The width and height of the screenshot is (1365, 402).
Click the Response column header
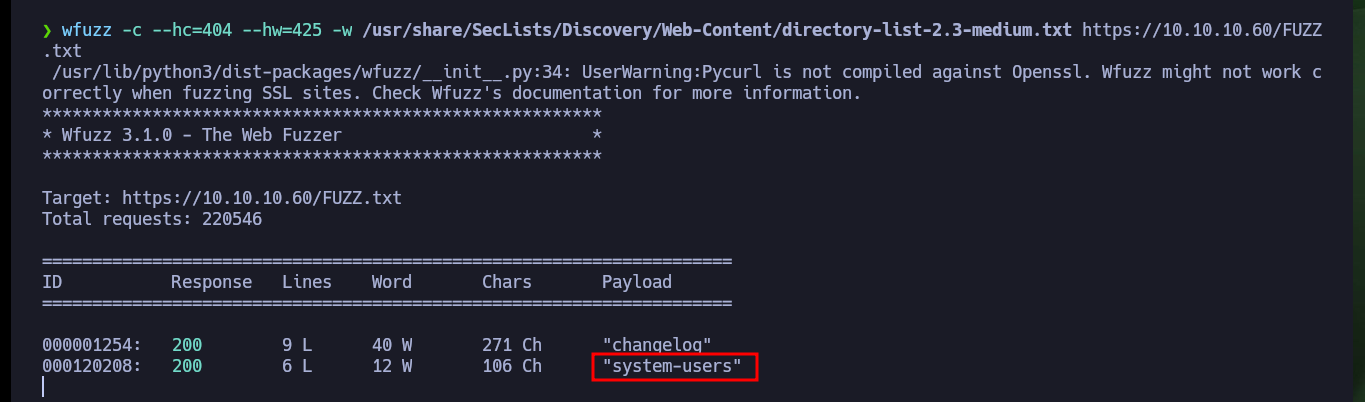tap(212, 282)
